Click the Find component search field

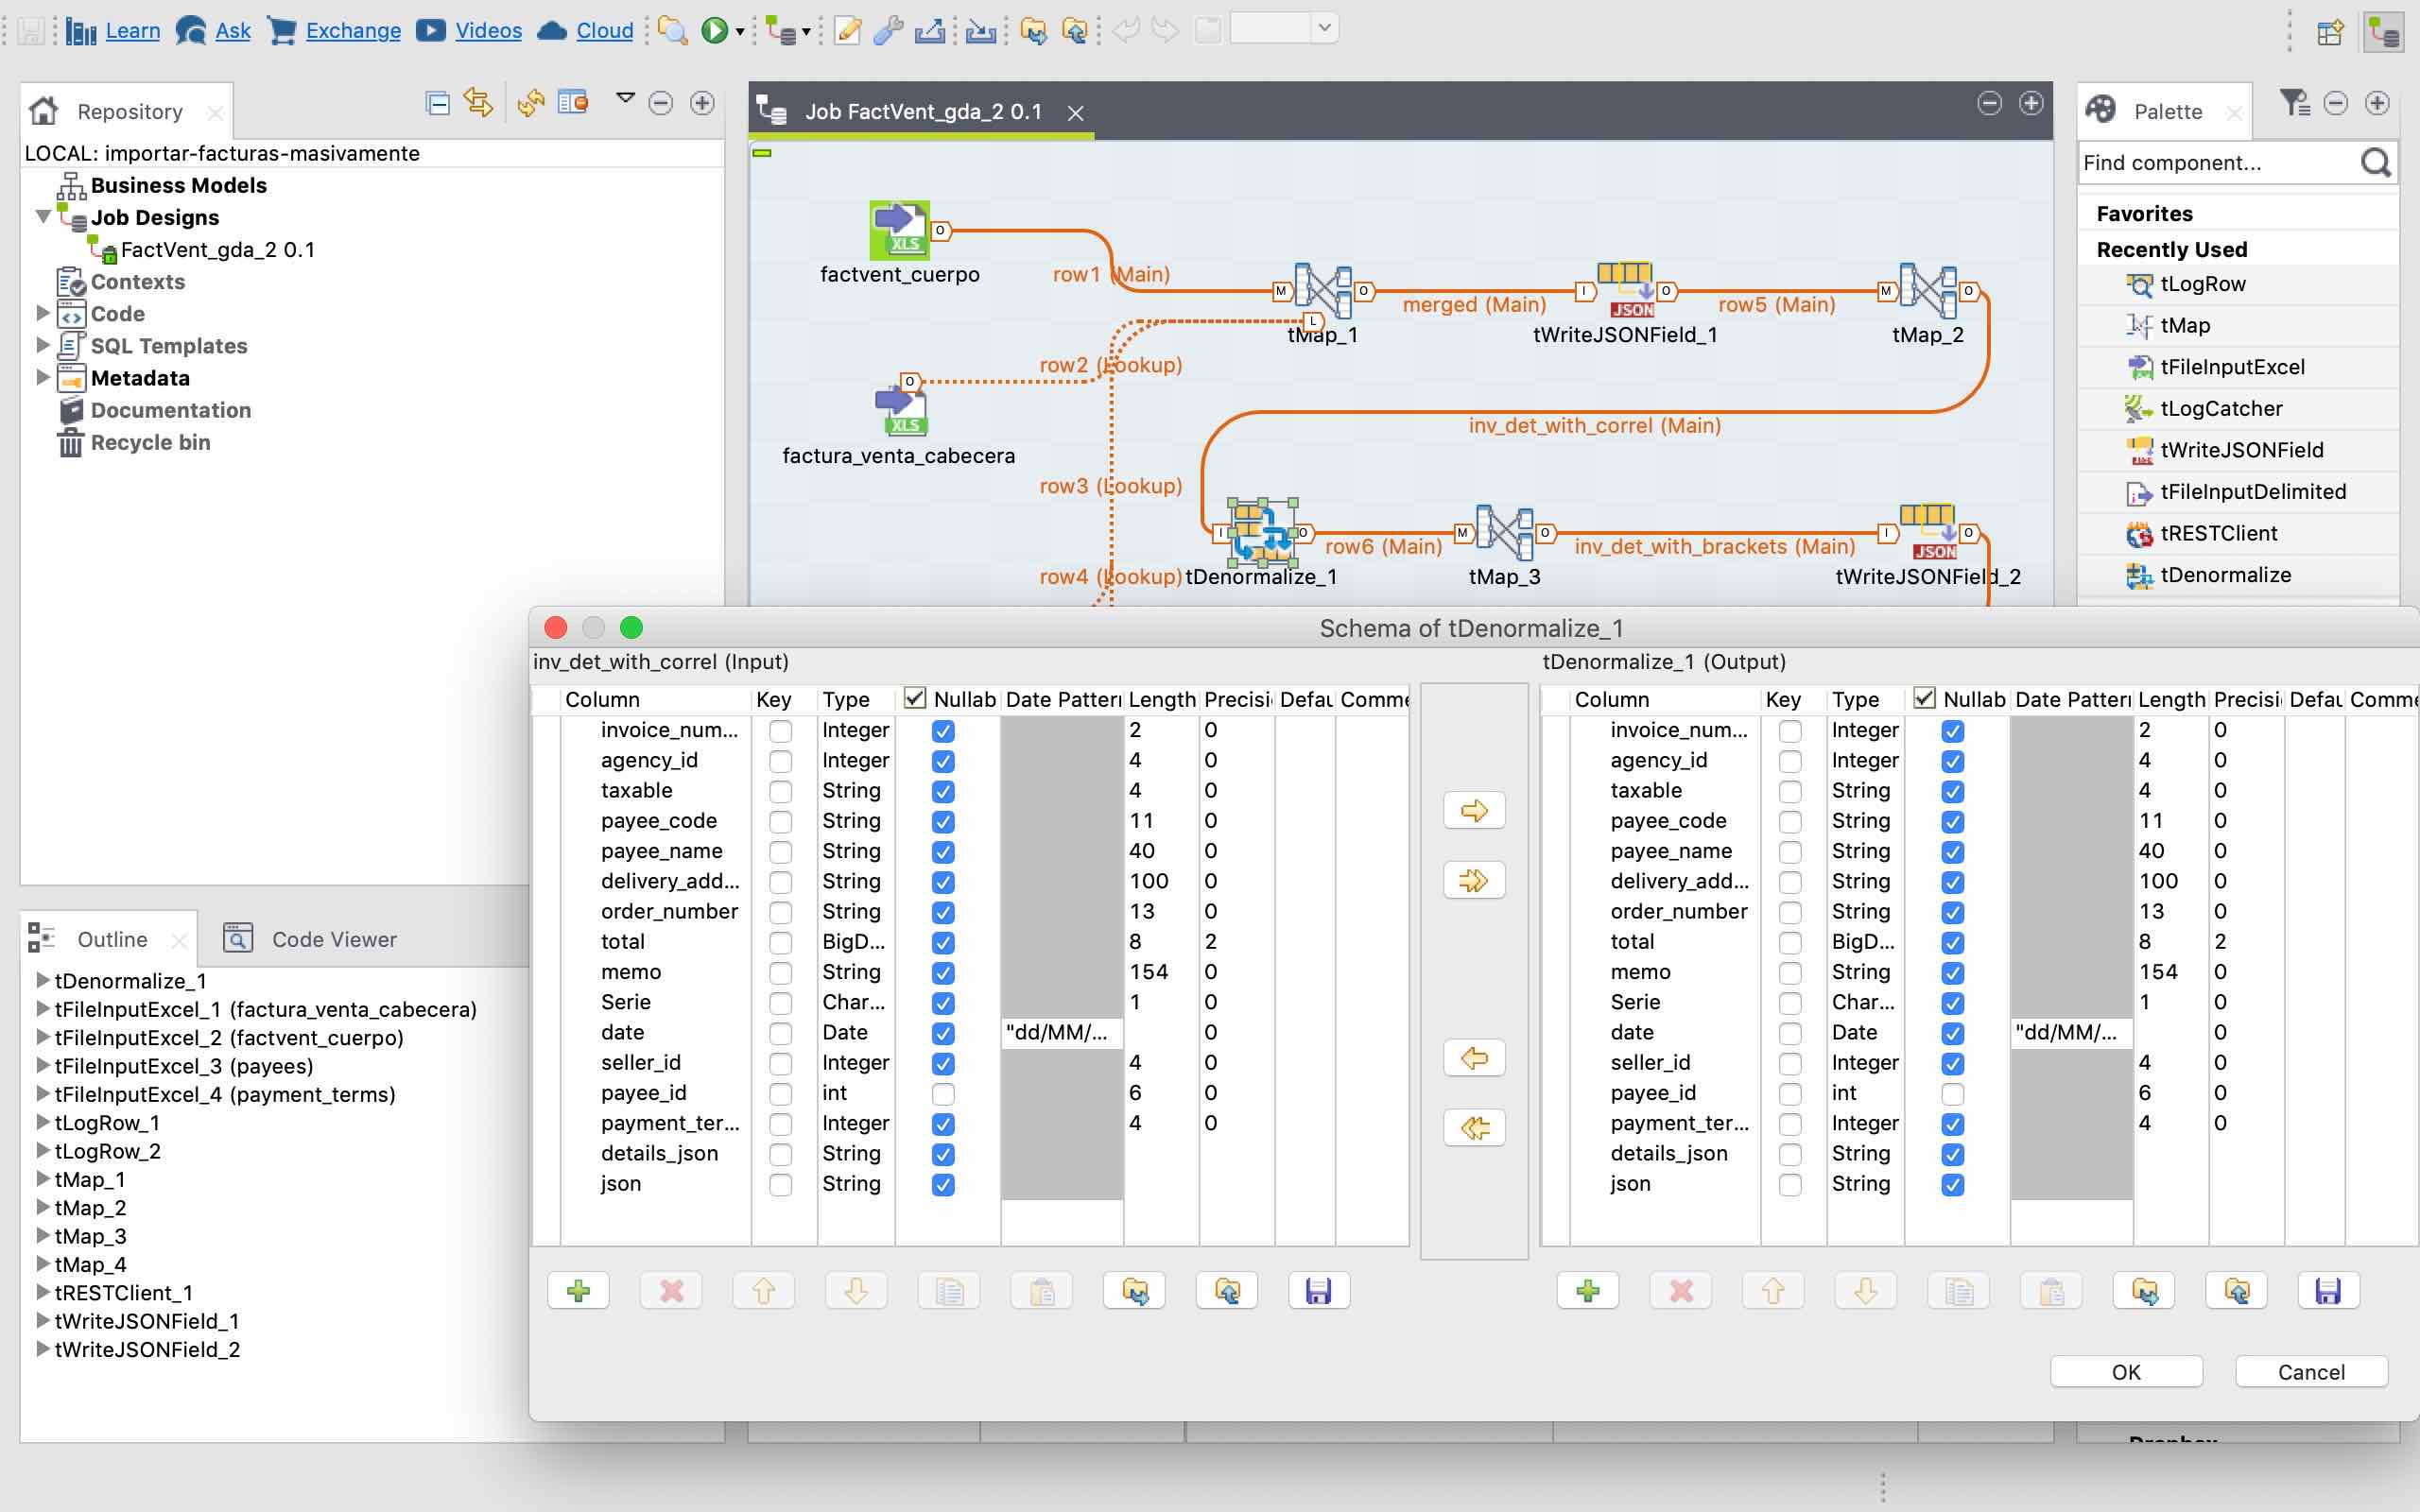coord(2218,162)
